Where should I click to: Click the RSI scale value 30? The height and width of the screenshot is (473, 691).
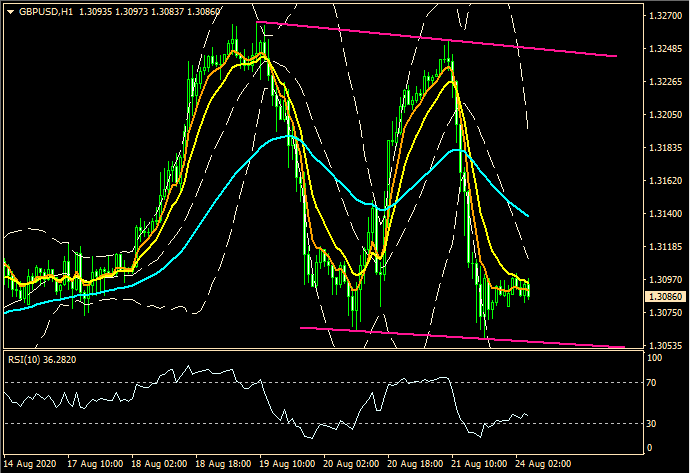[x=652, y=423]
